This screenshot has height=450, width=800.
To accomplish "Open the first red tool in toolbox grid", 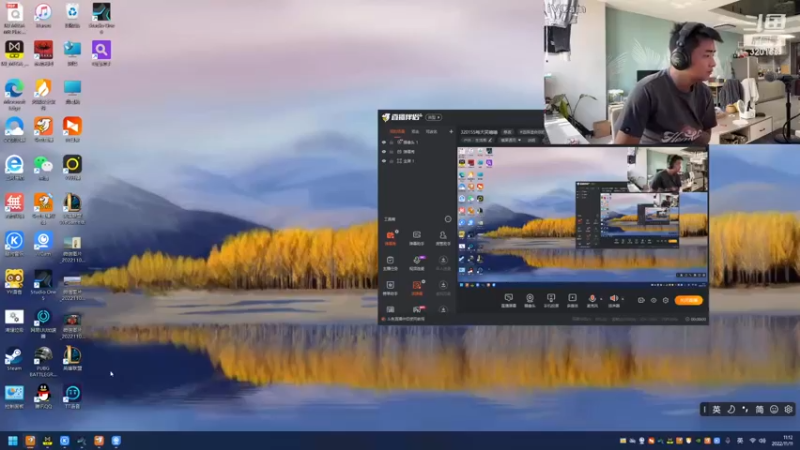I will pyautogui.click(x=390, y=237).
